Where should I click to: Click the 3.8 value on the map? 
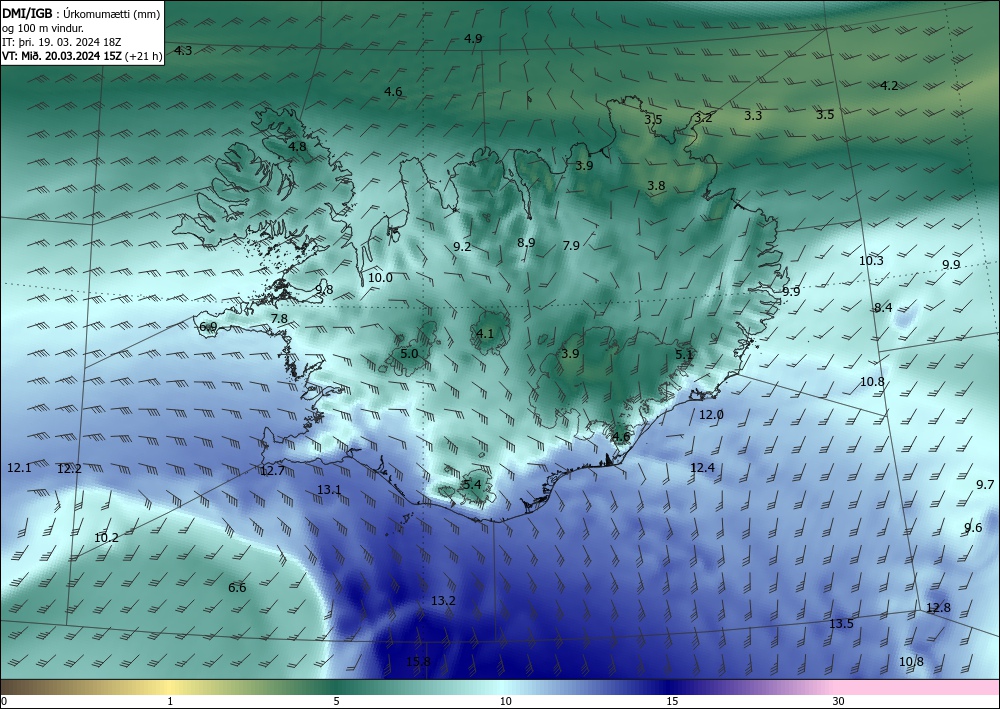[656, 186]
